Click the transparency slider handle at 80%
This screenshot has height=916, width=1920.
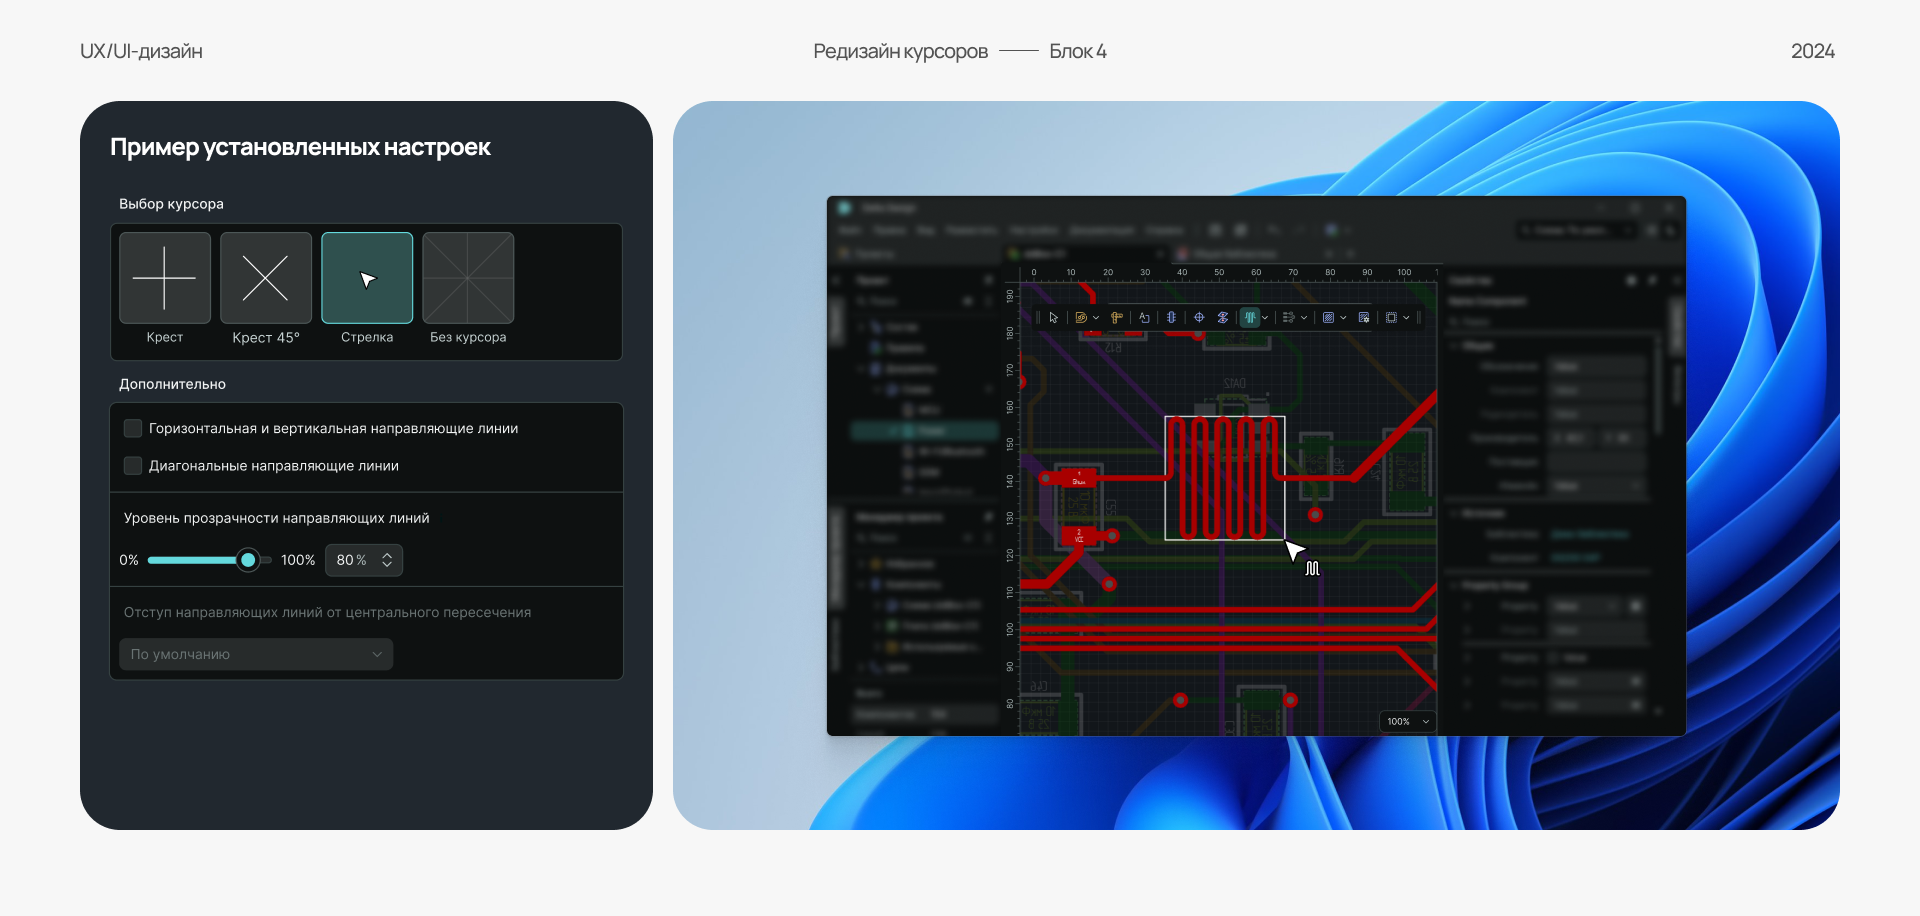pyautogui.click(x=247, y=560)
